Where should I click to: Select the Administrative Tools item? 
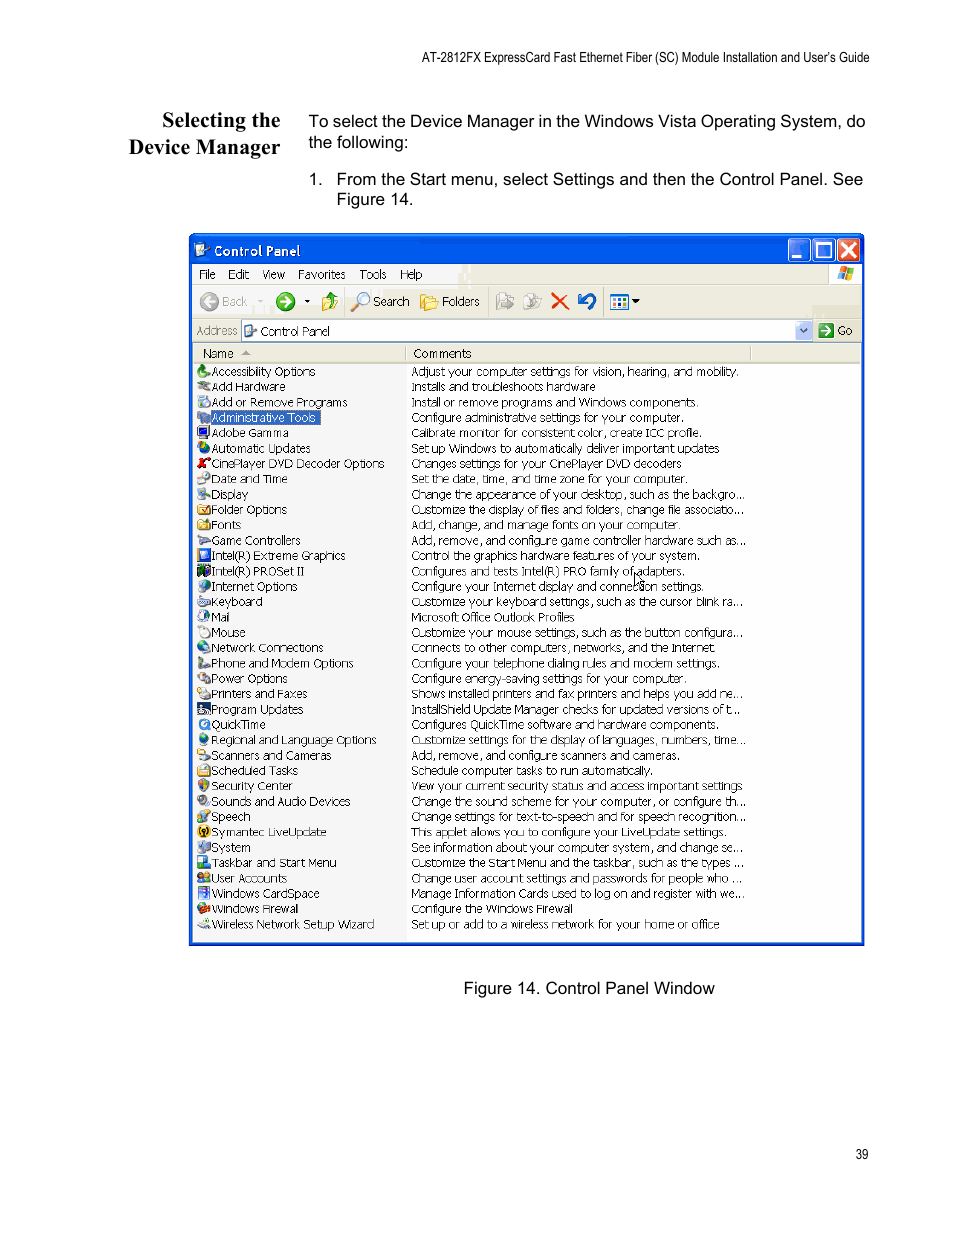259,418
